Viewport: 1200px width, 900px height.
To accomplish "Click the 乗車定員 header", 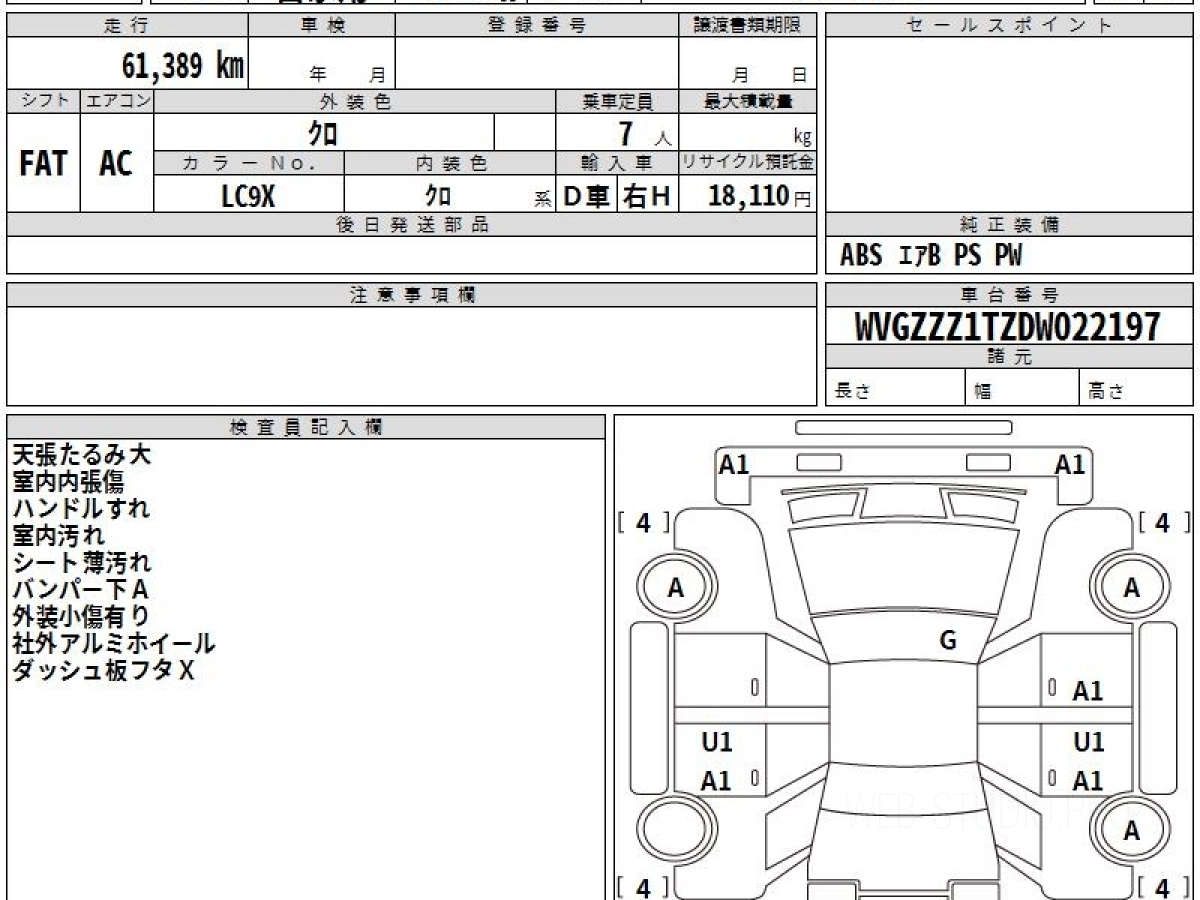I will [x=617, y=101].
